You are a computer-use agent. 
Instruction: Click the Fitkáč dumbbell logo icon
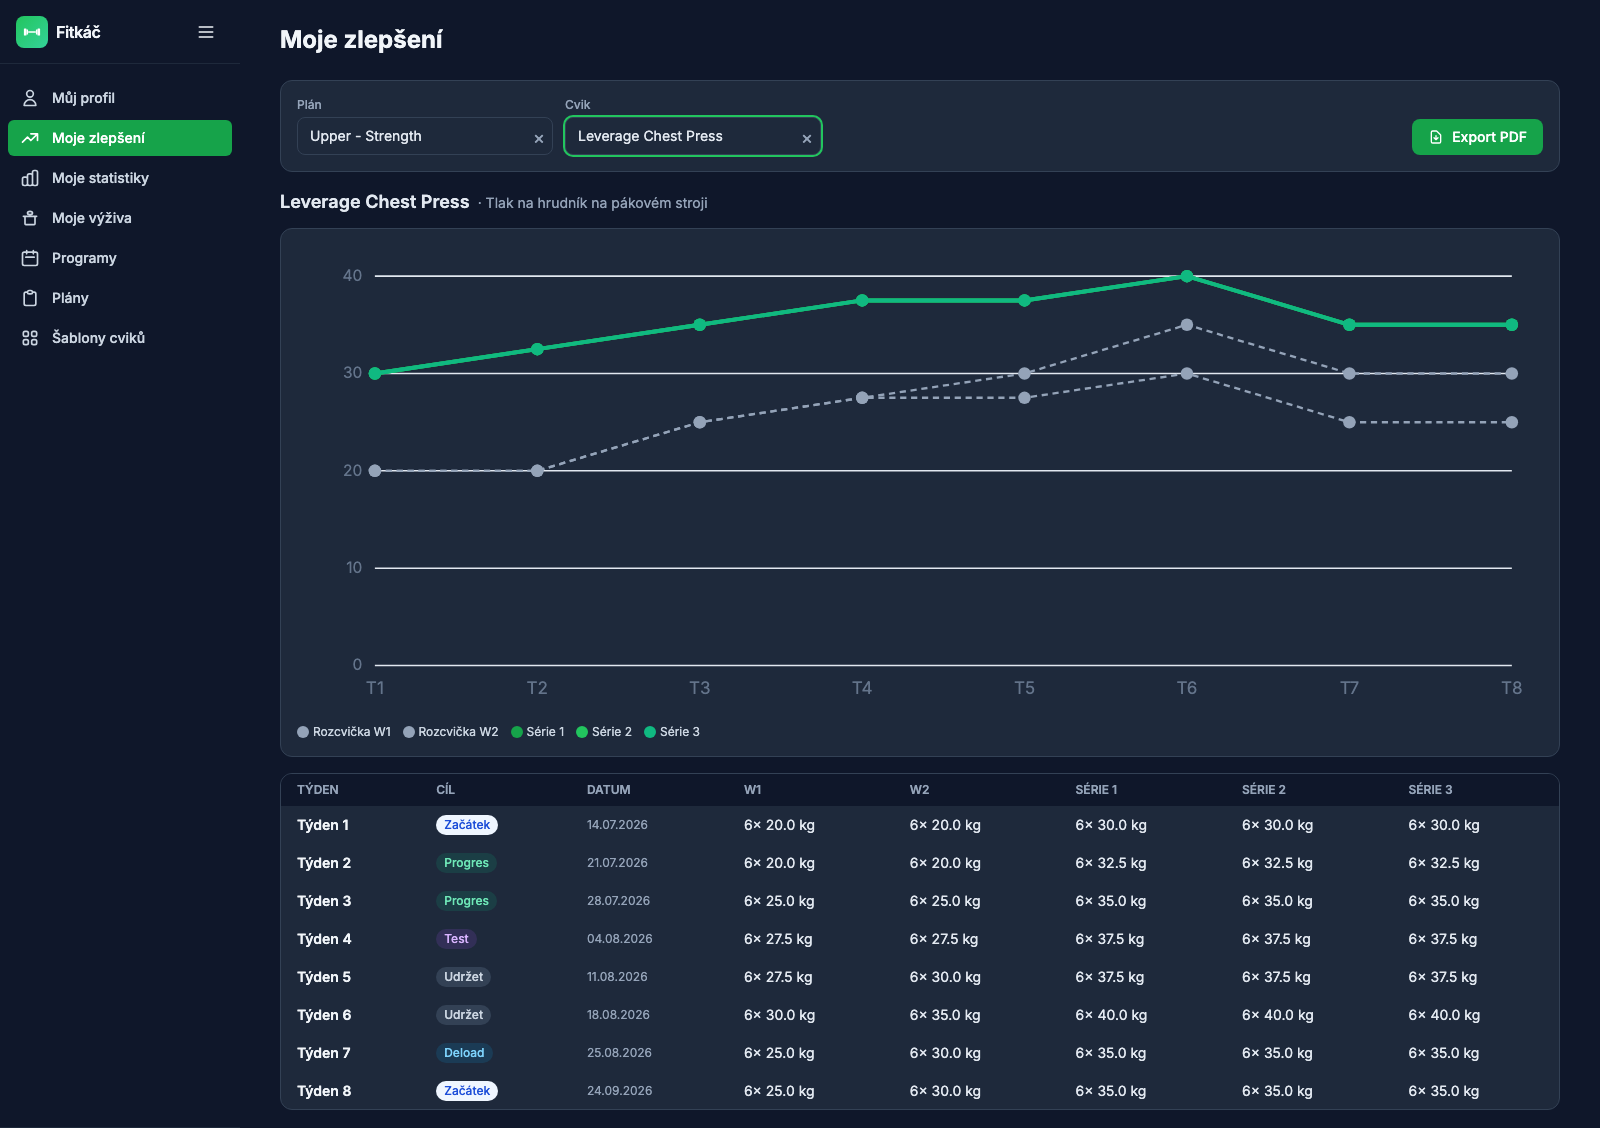(32, 32)
